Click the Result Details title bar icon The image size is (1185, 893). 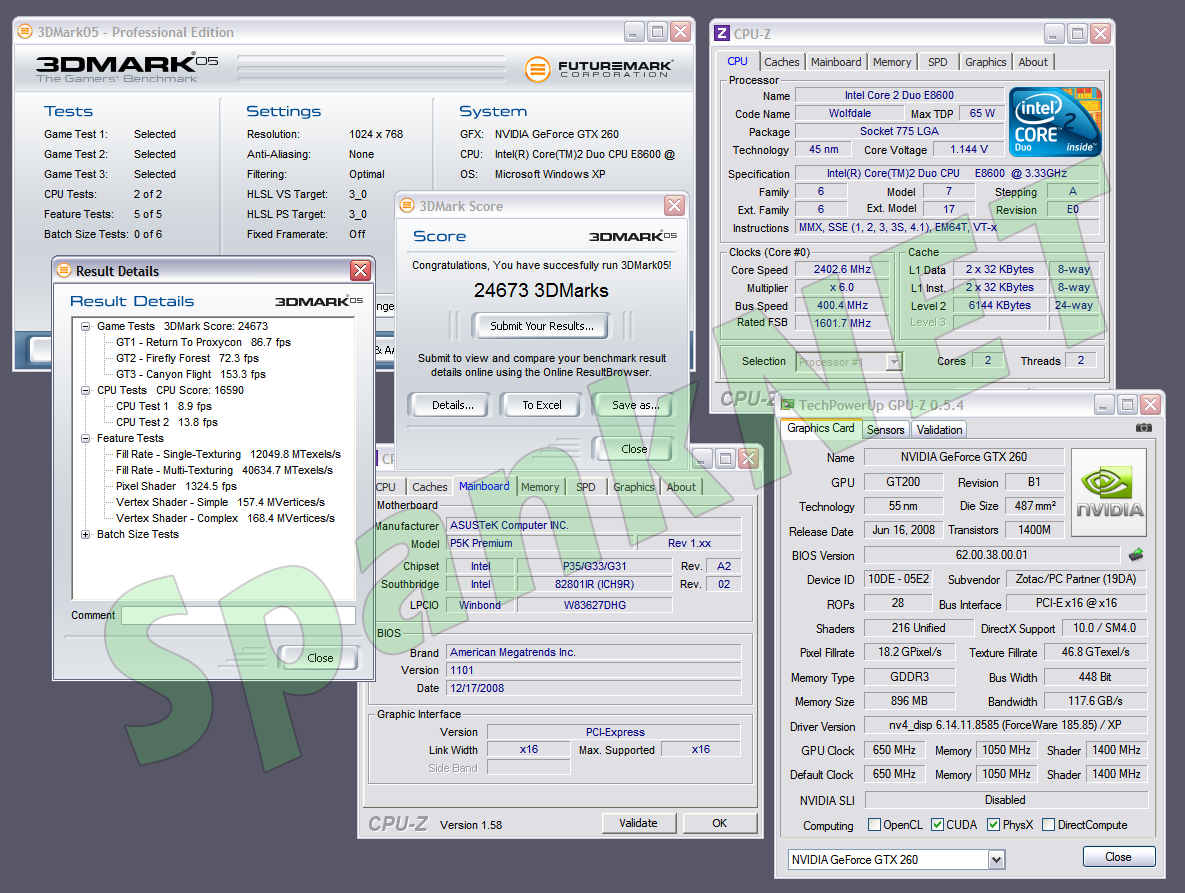pos(63,270)
